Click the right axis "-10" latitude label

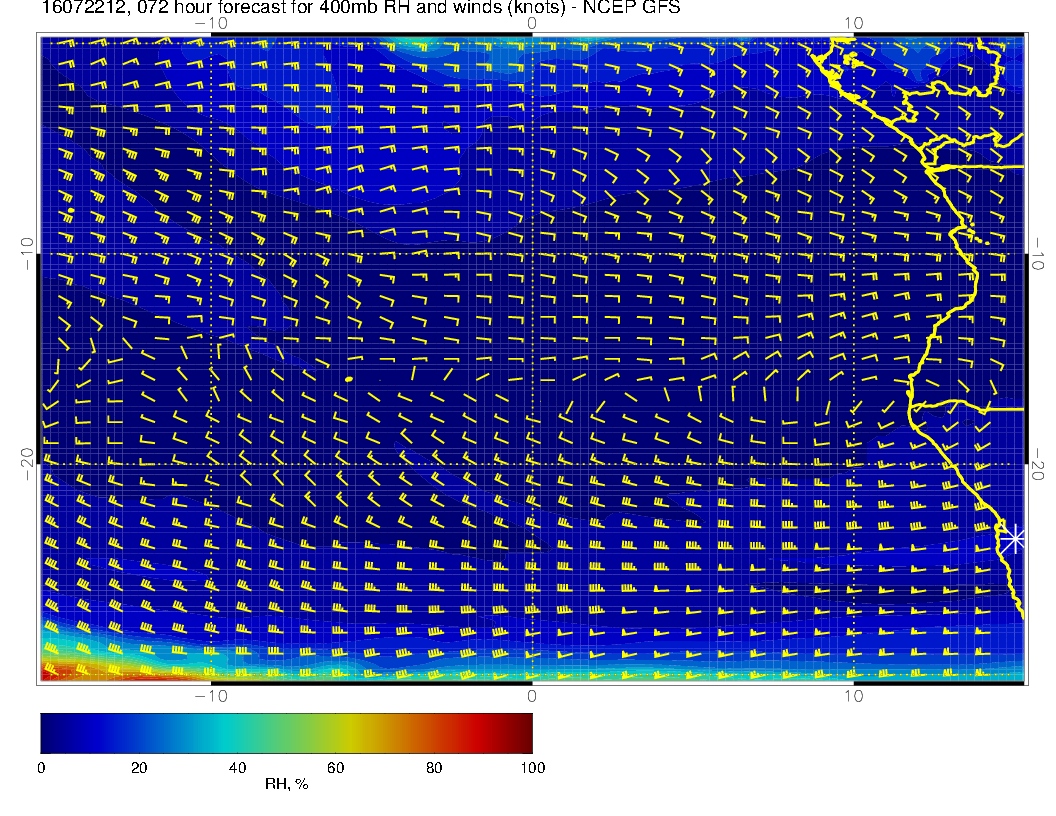tap(1039, 253)
